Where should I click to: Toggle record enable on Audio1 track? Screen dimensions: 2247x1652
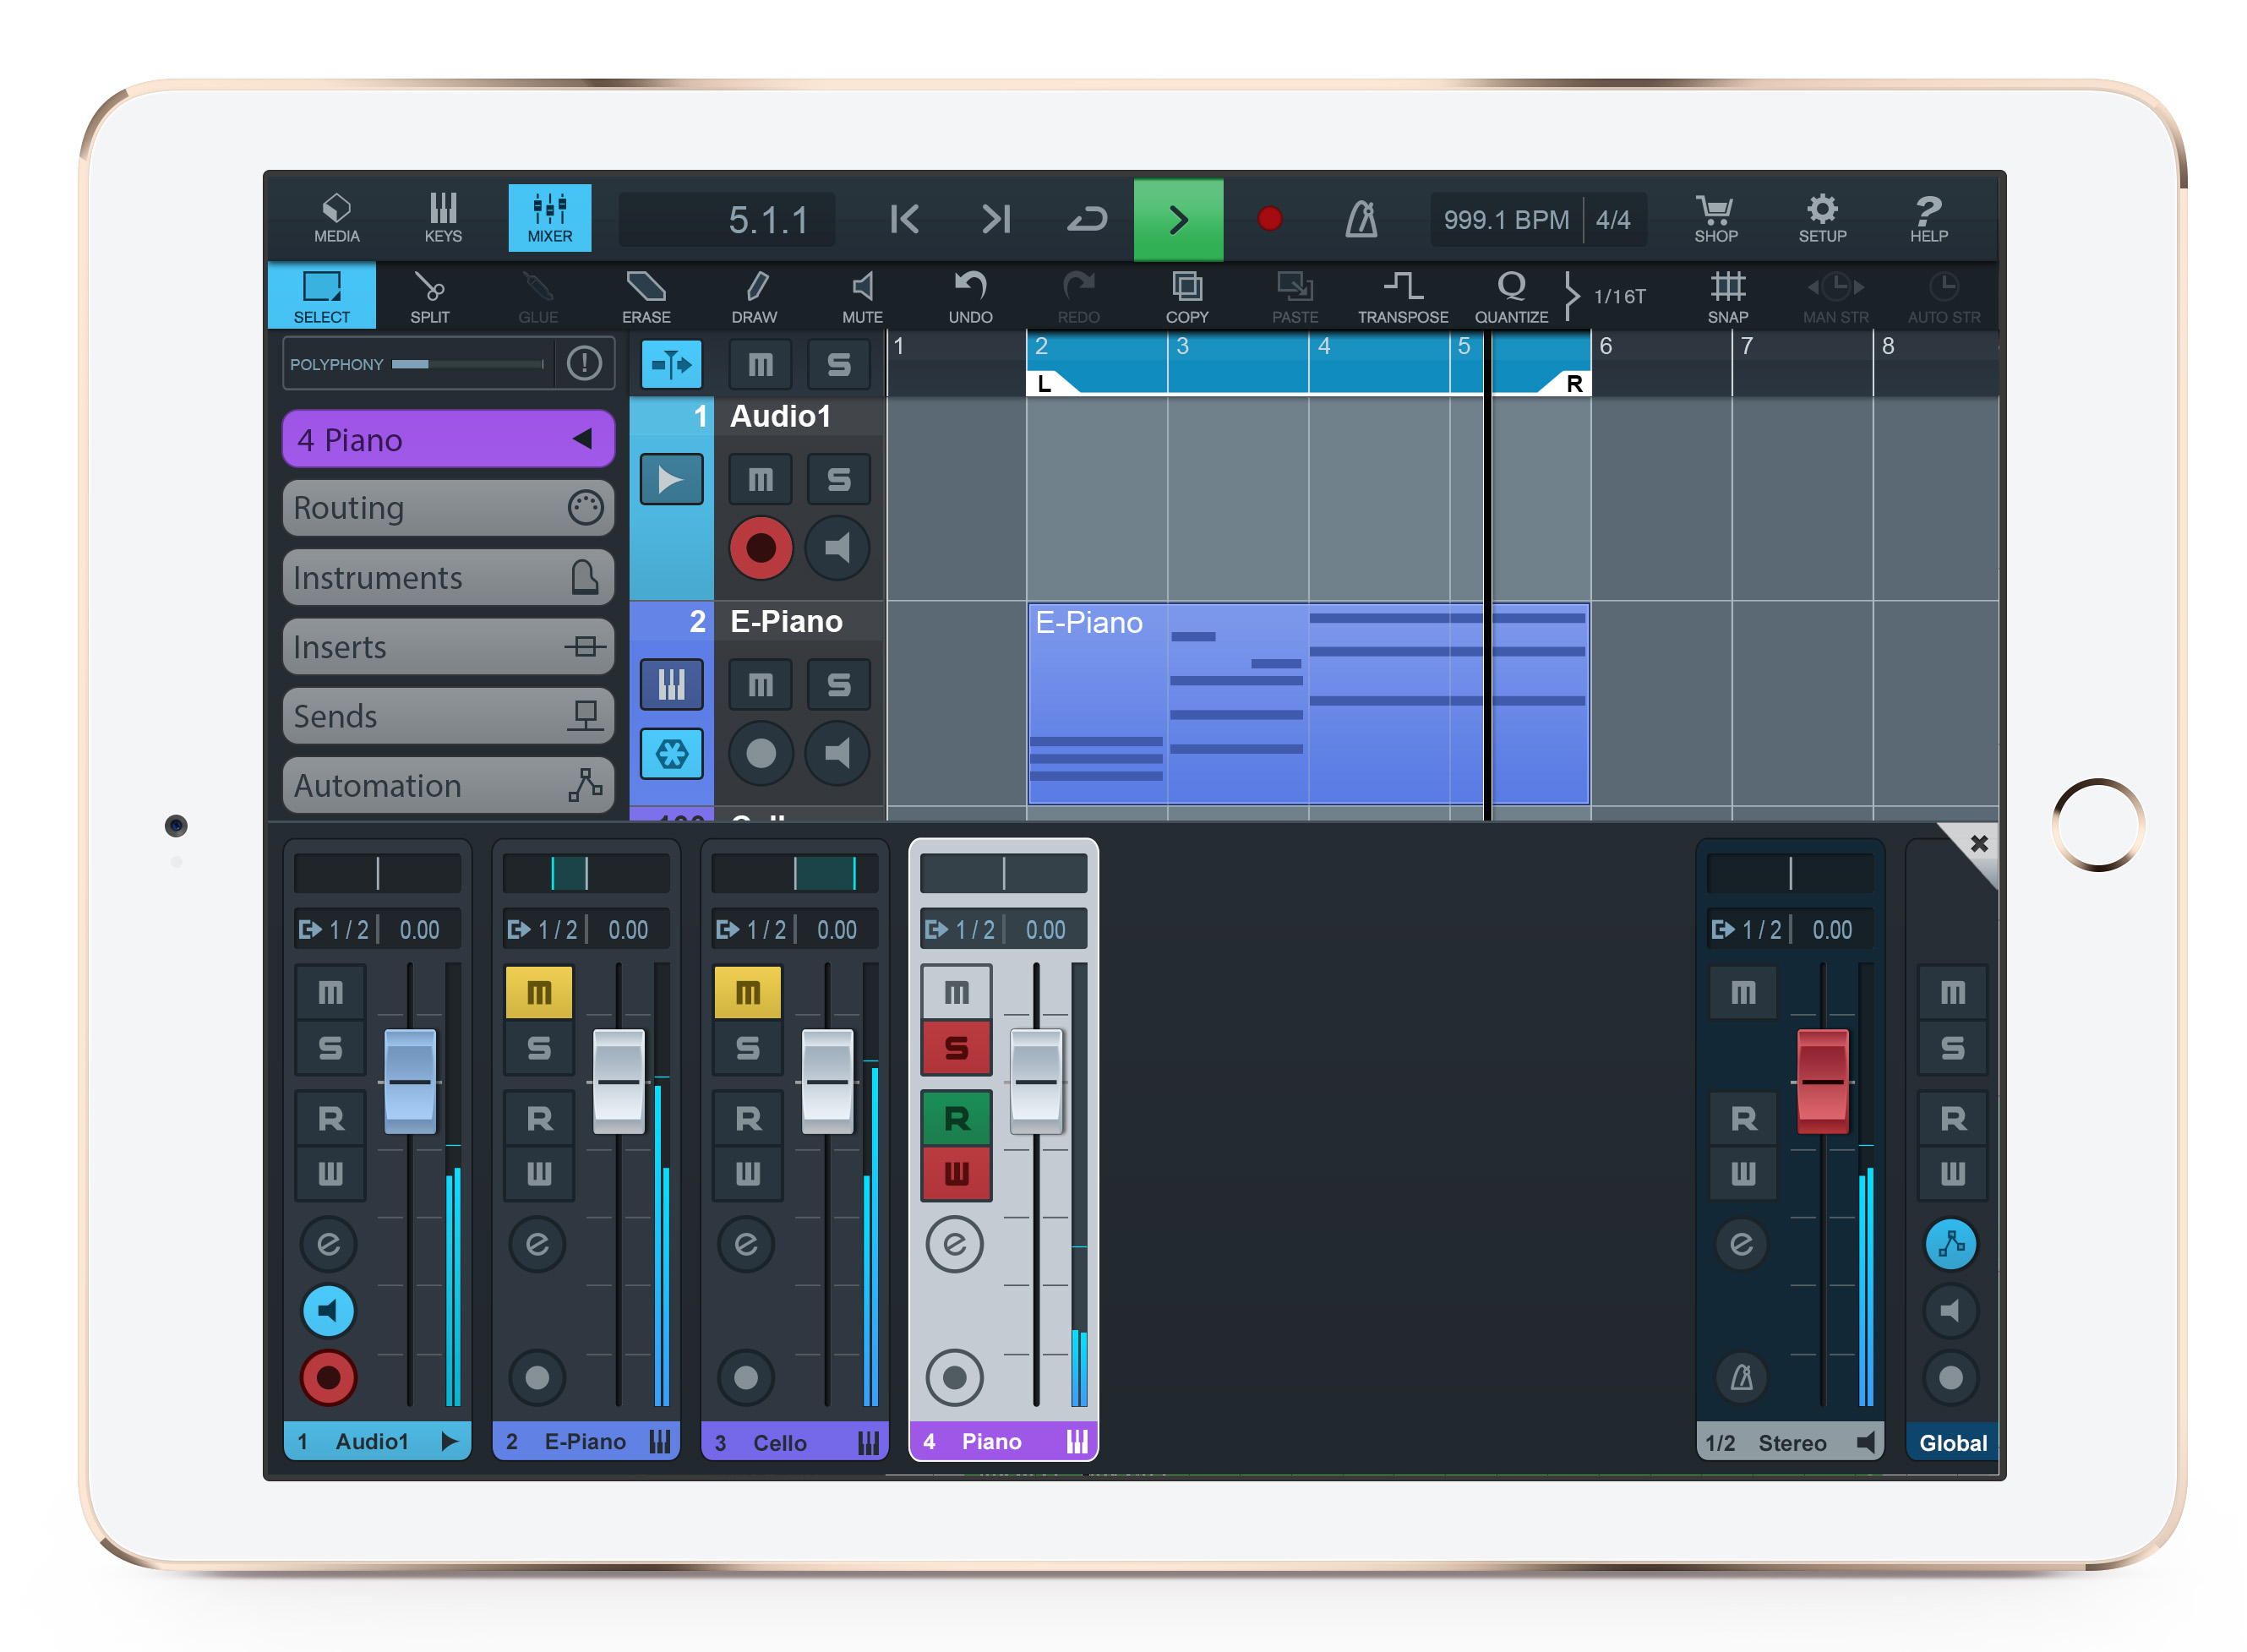coord(760,548)
